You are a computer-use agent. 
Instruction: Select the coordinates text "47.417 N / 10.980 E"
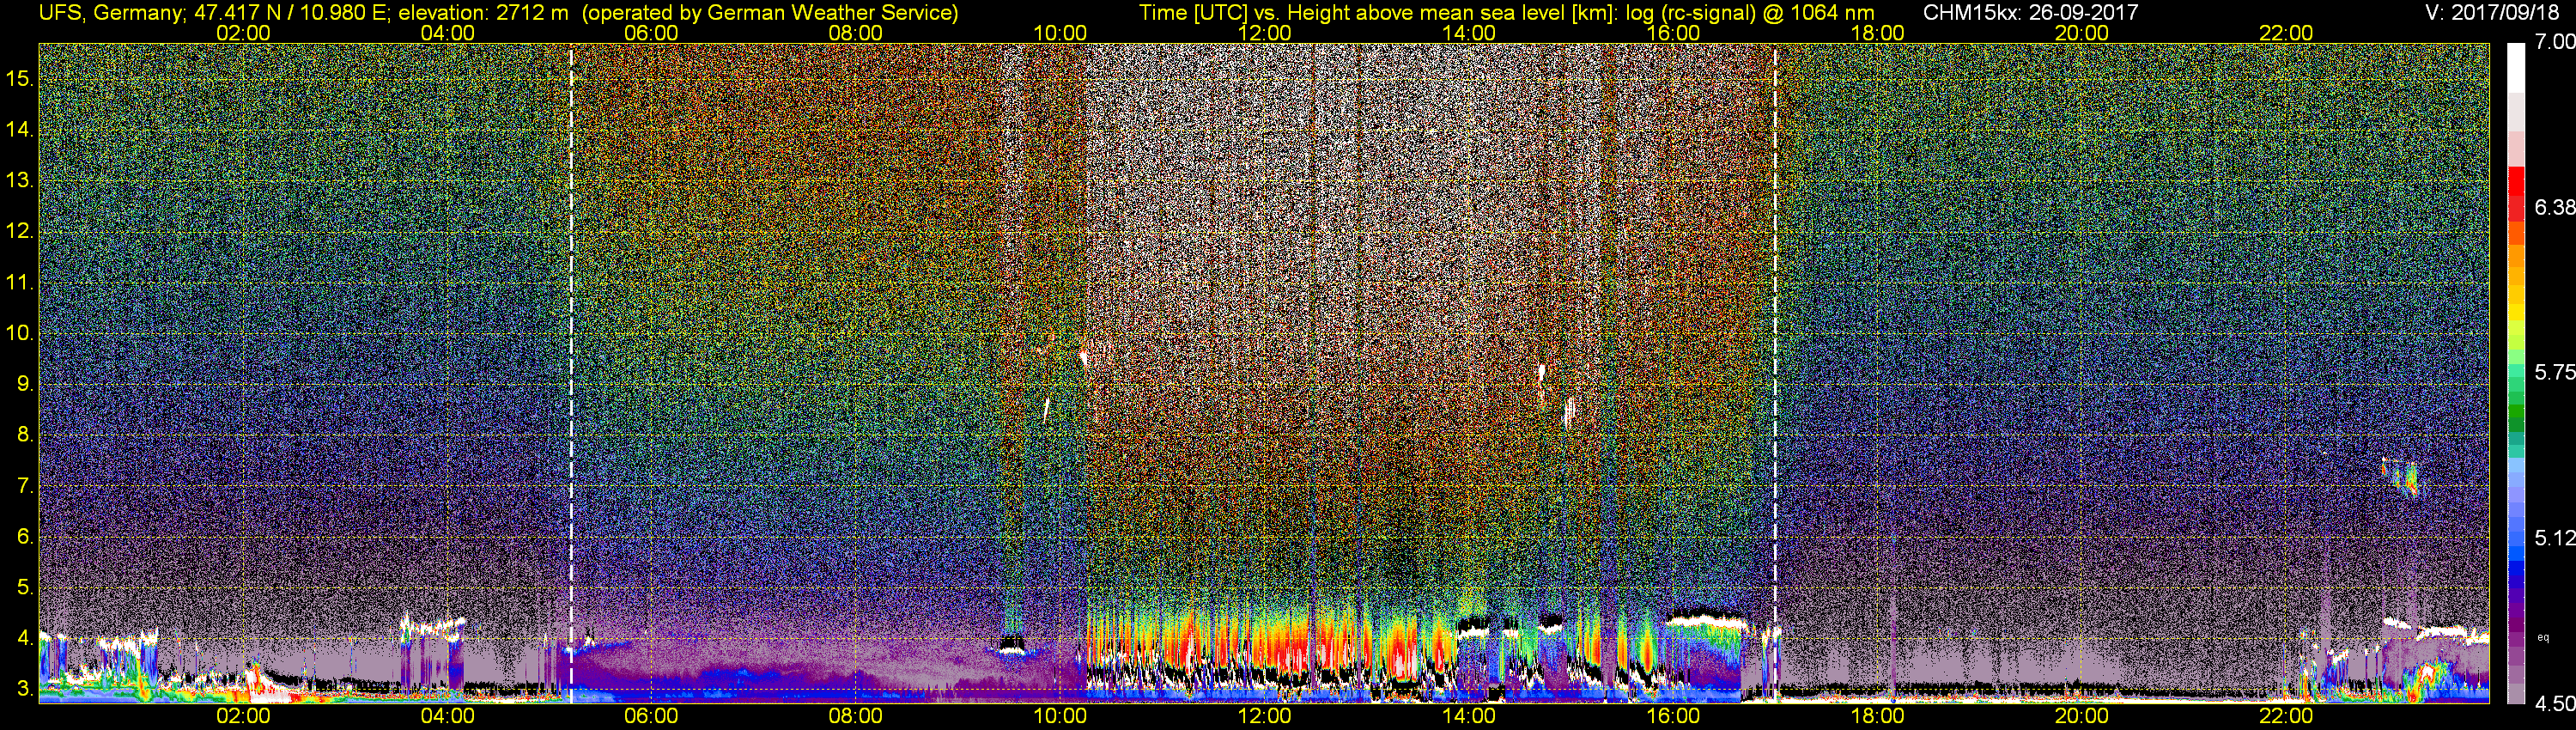click(x=292, y=12)
